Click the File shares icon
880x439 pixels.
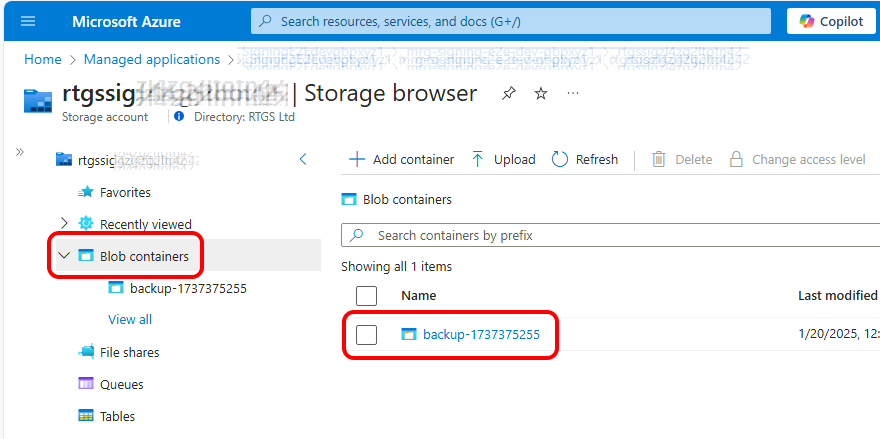point(86,352)
